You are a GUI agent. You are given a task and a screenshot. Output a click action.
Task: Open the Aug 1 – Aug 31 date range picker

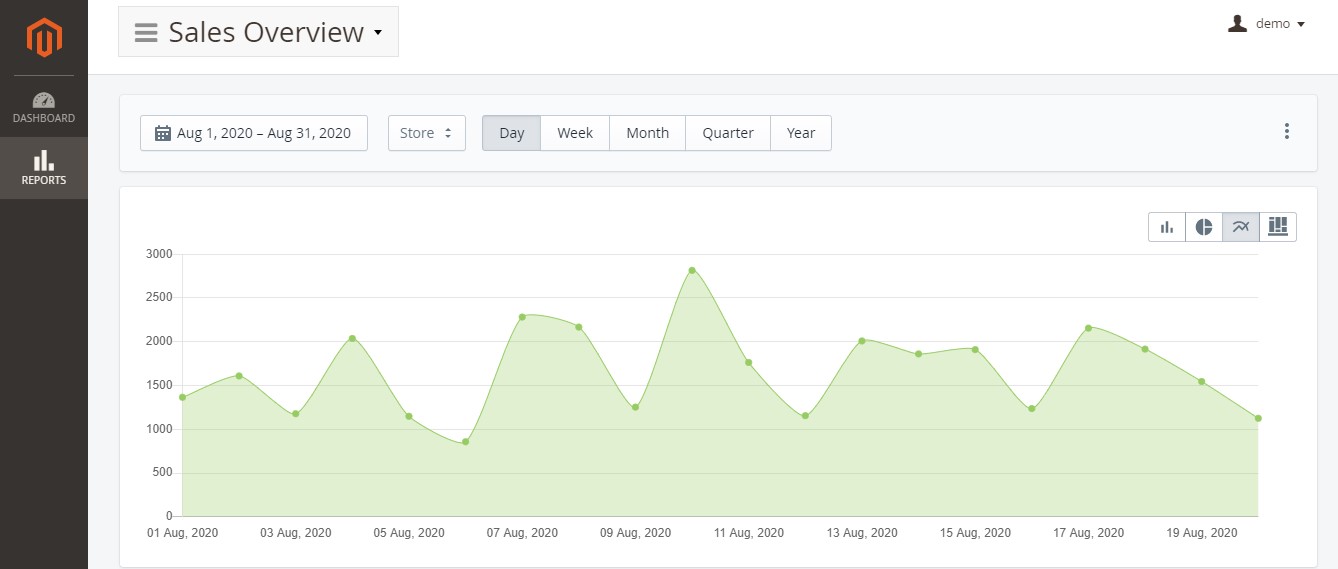[254, 133]
